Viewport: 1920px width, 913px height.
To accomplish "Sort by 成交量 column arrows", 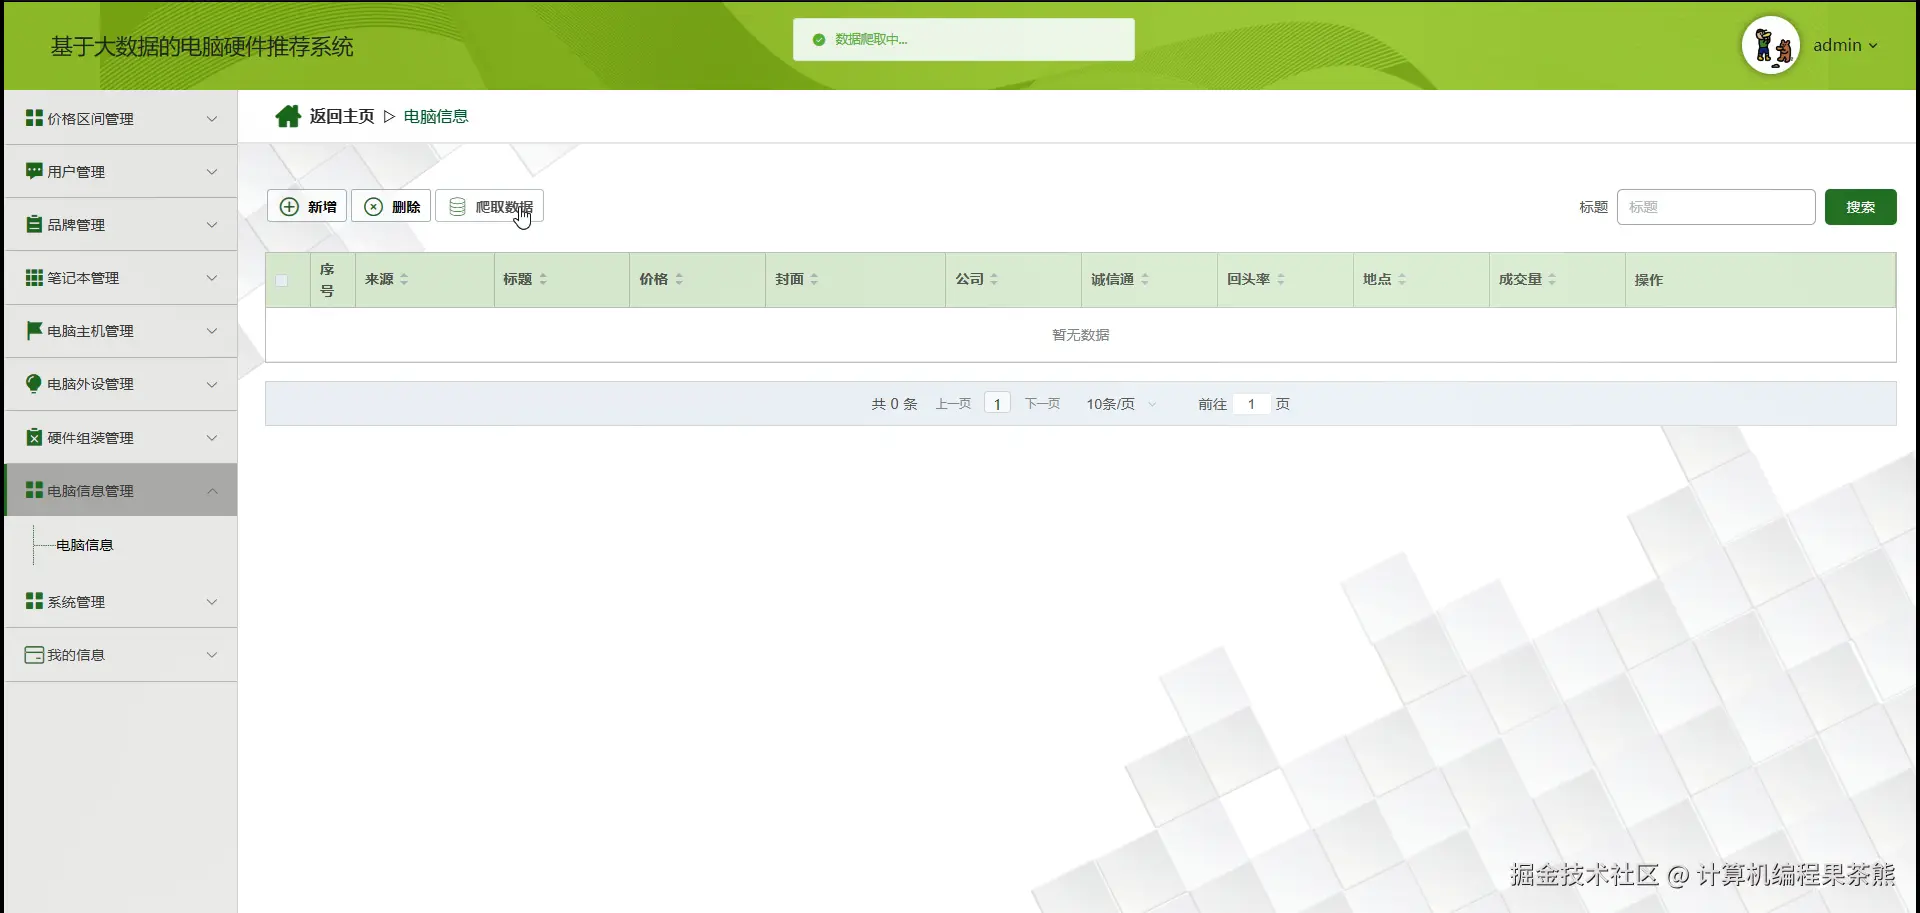I will point(1552,280).
